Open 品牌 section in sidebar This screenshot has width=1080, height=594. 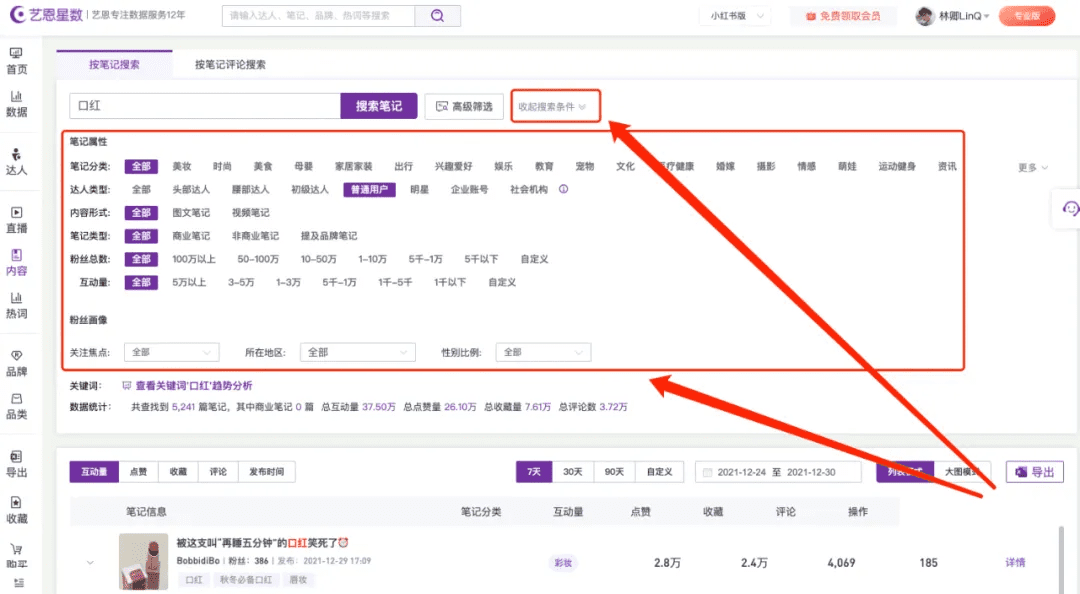point(17,363)
